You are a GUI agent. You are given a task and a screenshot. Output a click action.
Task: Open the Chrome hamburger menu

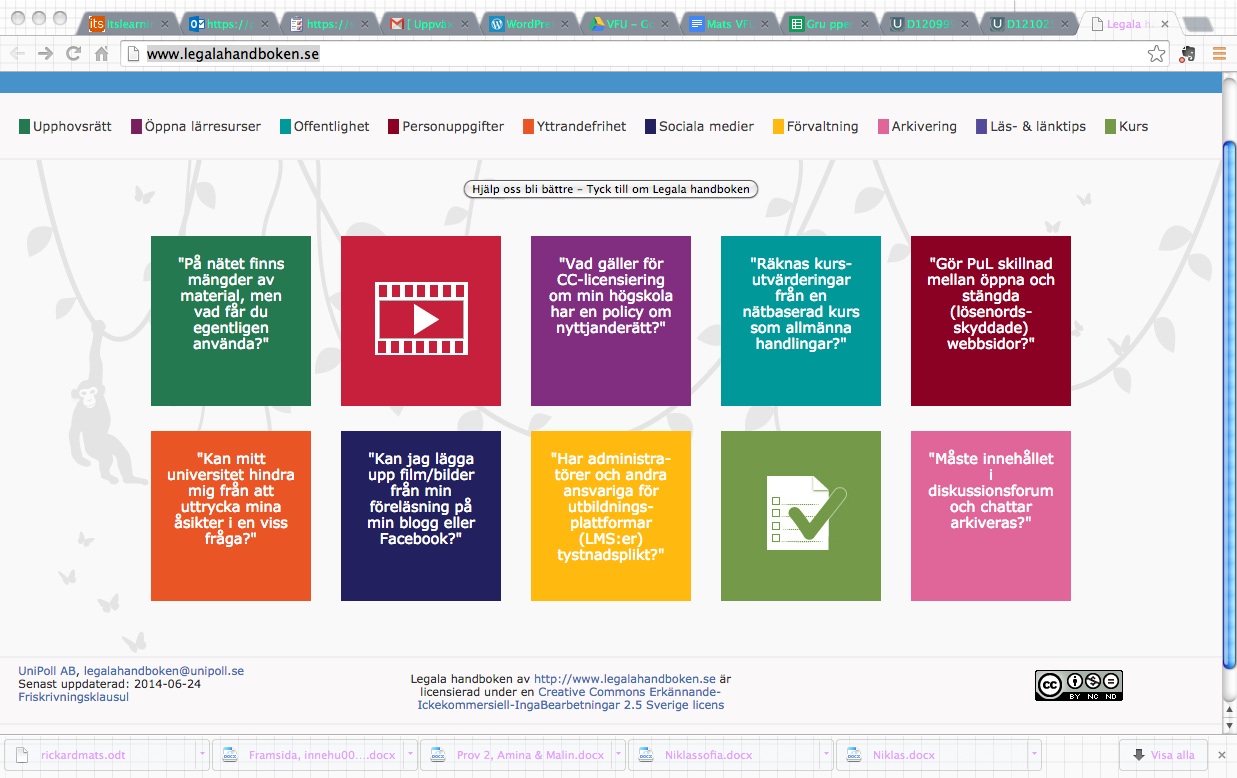1219,54
